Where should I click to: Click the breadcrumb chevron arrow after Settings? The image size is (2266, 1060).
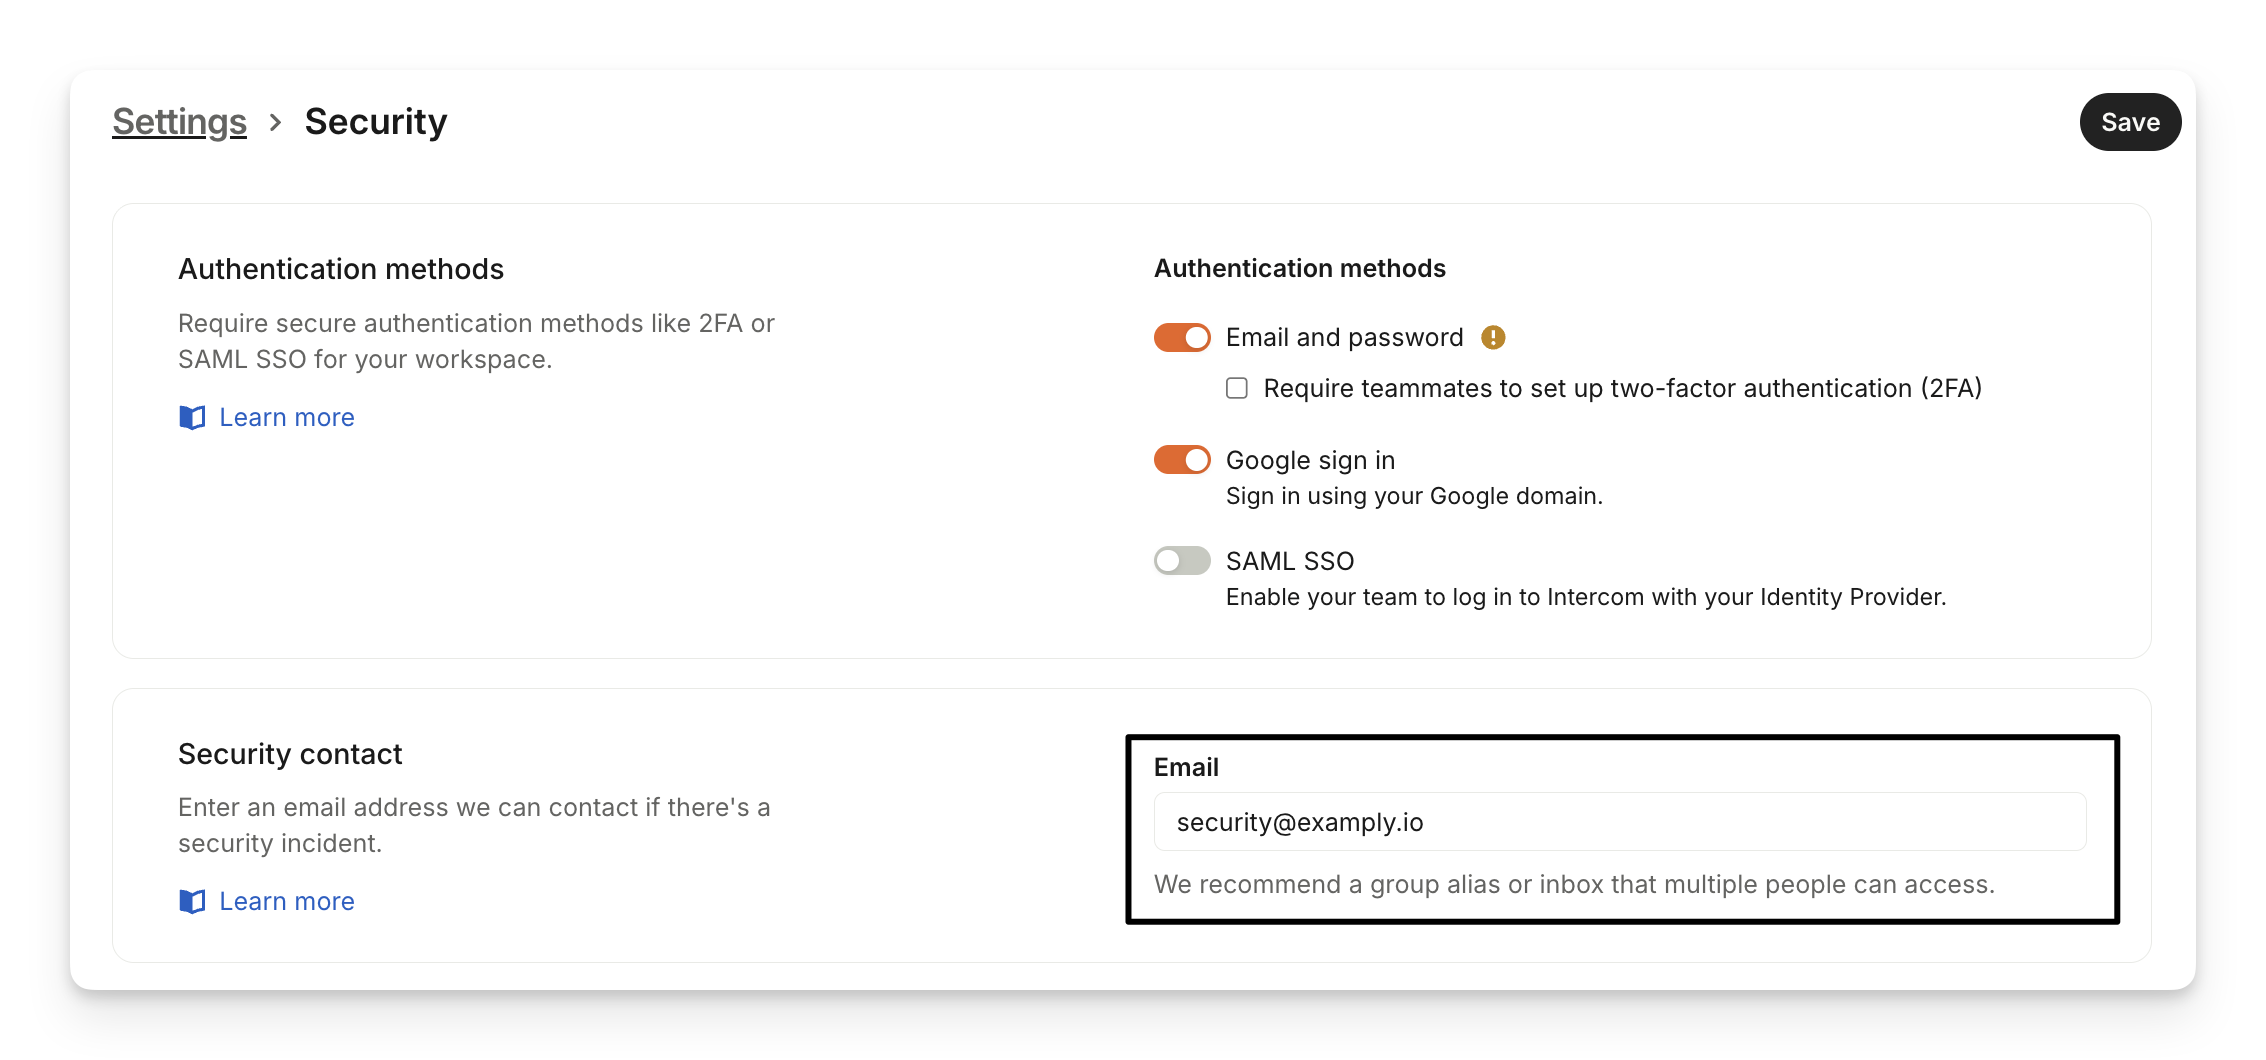click(x=276, y=122)
